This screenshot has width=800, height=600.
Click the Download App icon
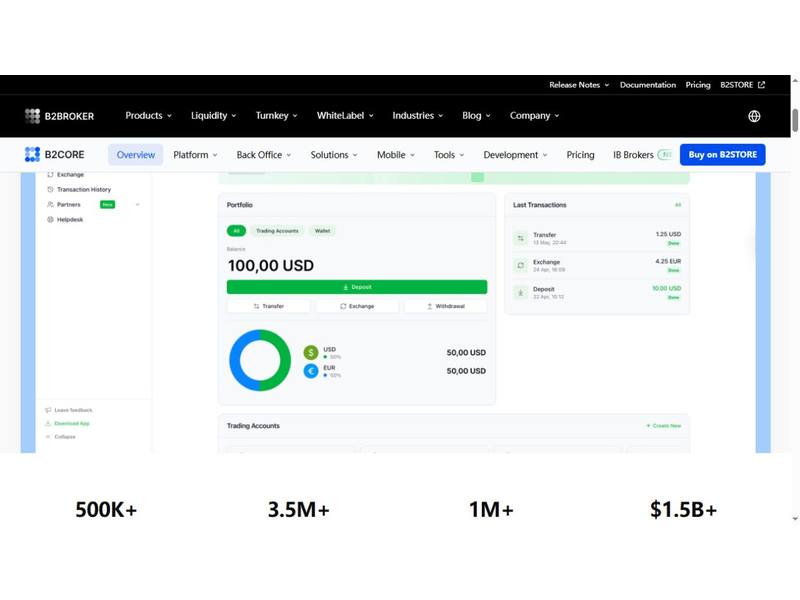tap(48, 423)
